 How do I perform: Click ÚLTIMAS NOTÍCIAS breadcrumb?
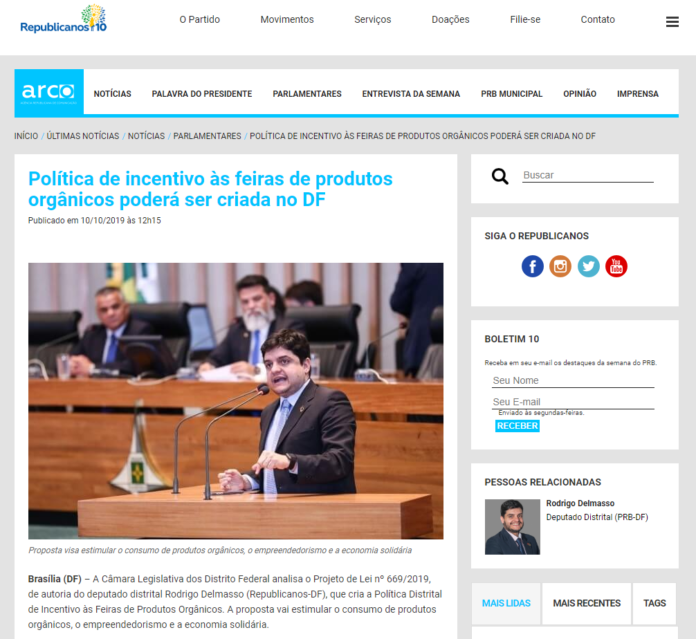(x=83, y=136)
